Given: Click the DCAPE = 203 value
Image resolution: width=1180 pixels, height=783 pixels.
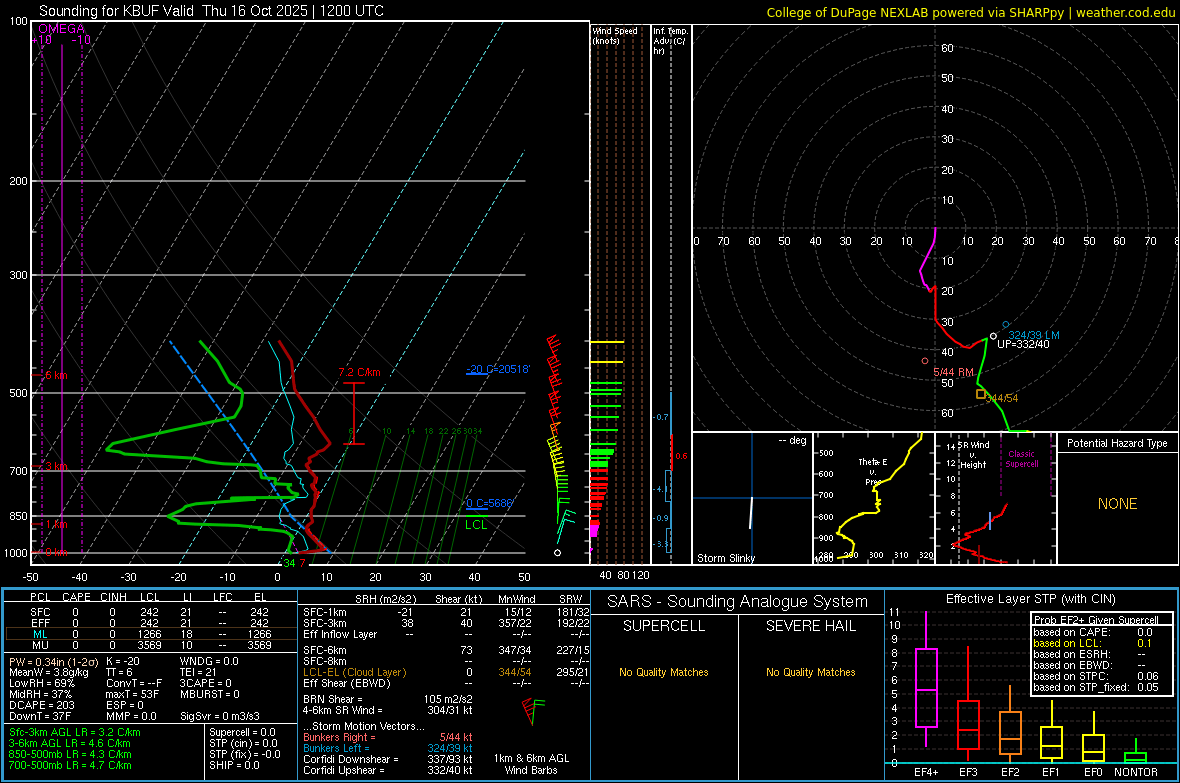Looking at the screenshot, I should point(41,705).
